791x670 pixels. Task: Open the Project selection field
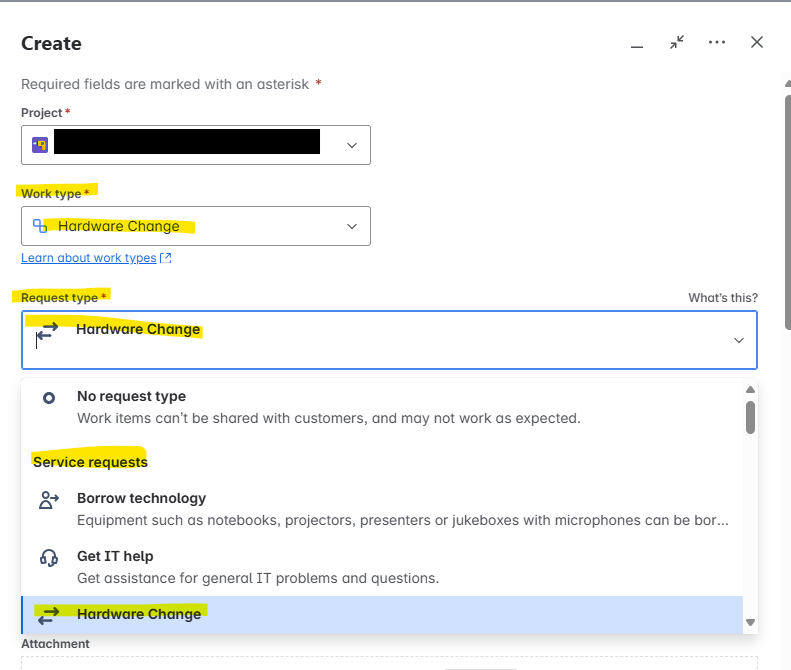tap(196, 145)
